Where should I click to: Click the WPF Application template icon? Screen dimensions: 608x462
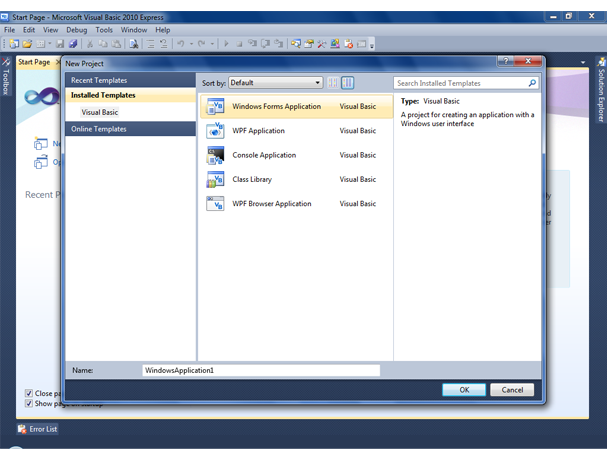pyautogui.click(x=215, y=131)
